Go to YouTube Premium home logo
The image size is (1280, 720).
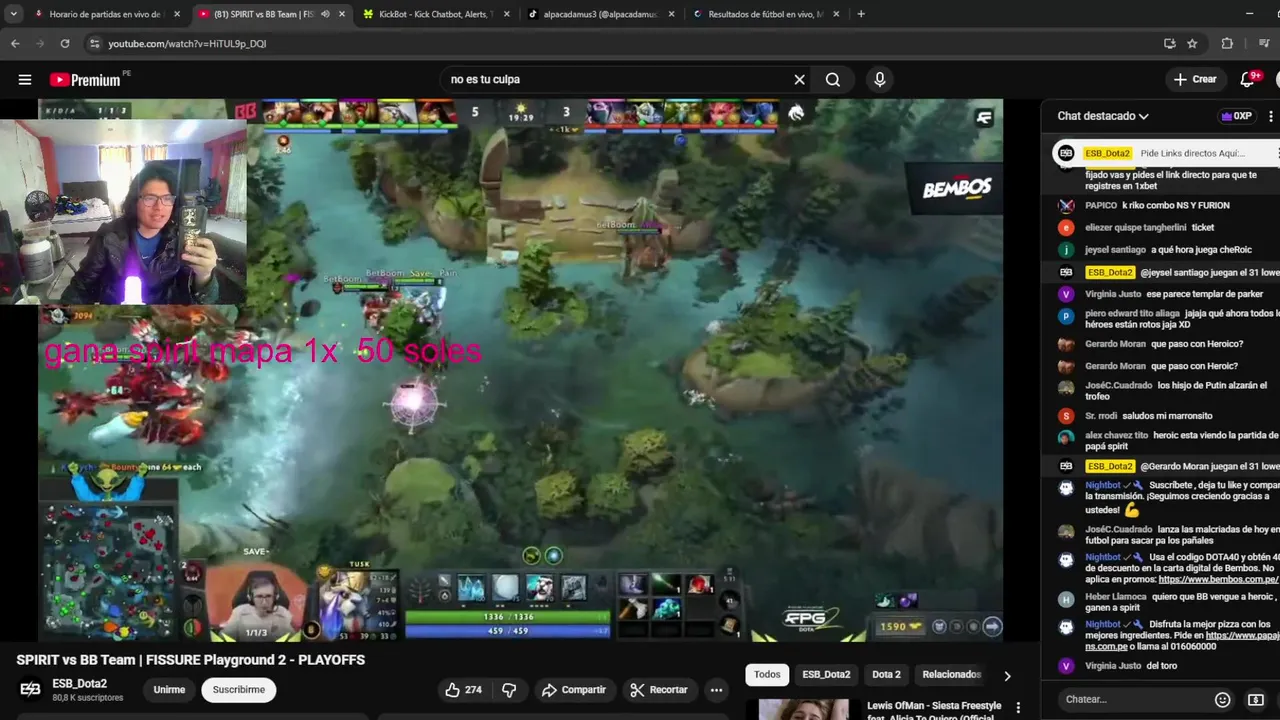(x=85, y=80)
